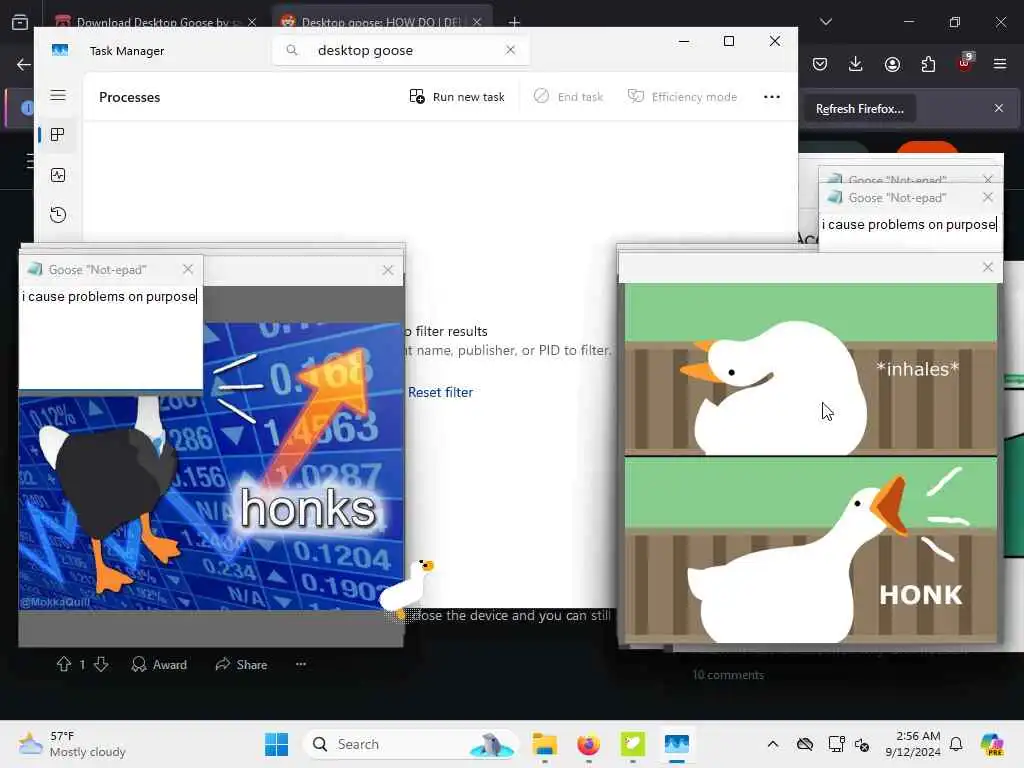Open display tray icon beside OneDrive

(x=836, y=744)
